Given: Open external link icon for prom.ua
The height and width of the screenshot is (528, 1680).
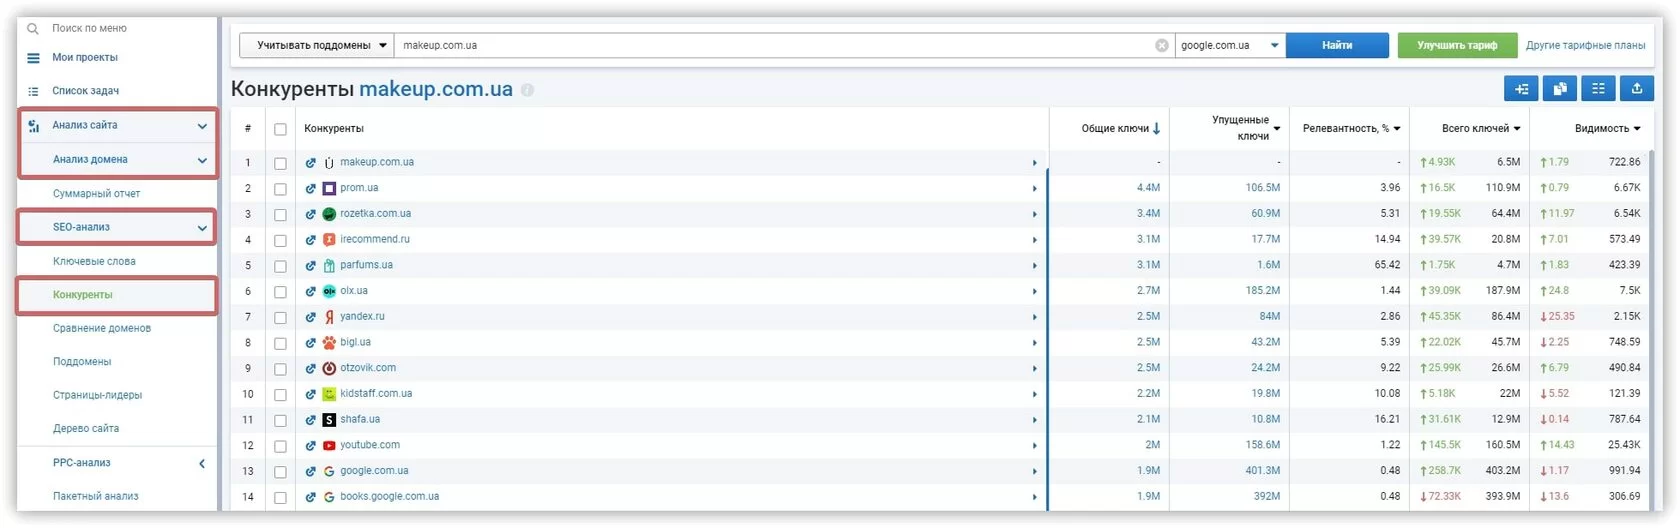Looking at the screenshot, I should tap(311, 188).
